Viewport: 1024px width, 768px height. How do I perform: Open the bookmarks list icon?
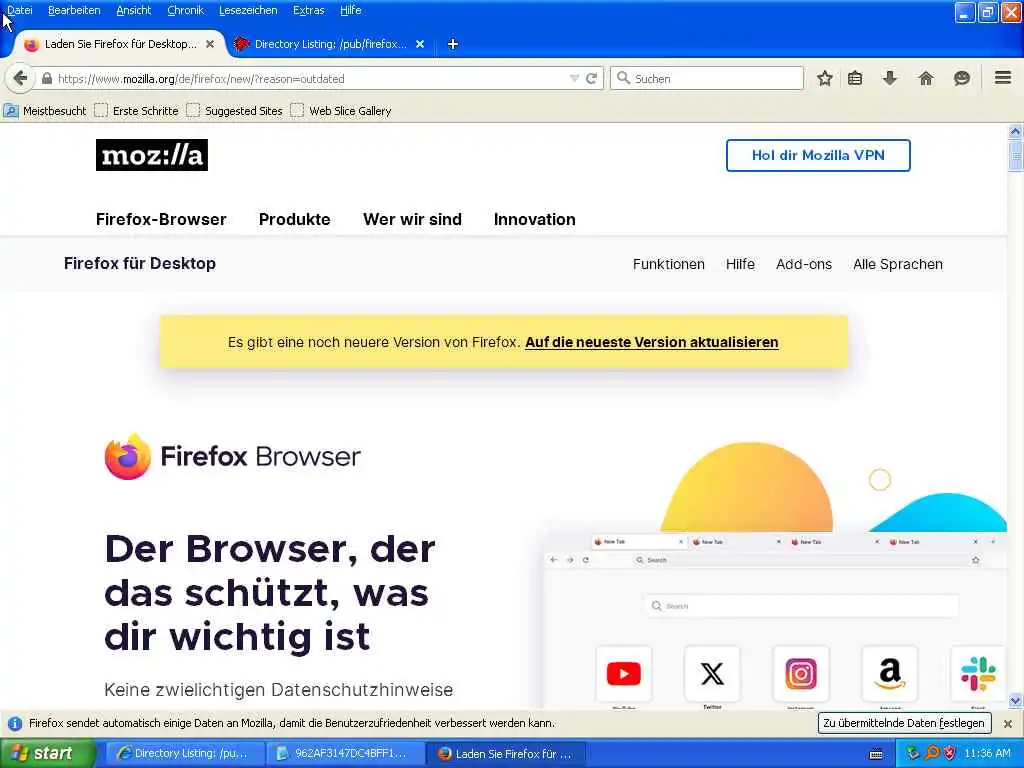point(855,78)
